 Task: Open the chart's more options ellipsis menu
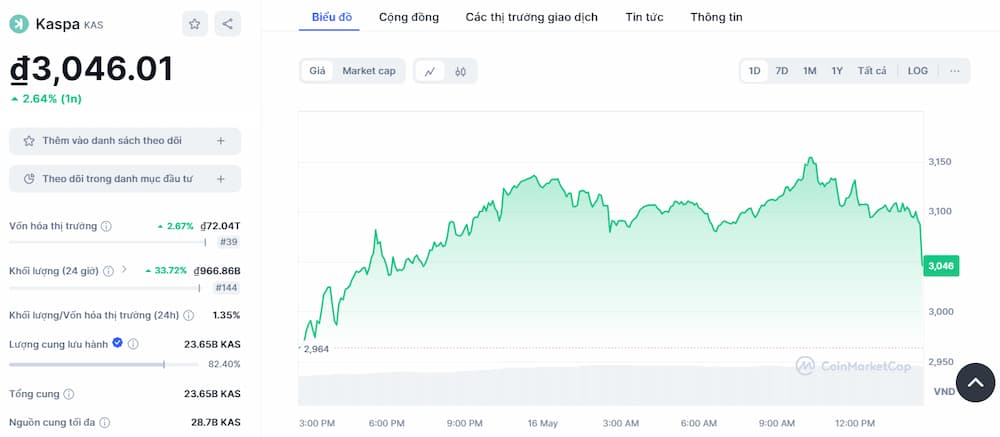pyautogui.click(x=955, y=71)
